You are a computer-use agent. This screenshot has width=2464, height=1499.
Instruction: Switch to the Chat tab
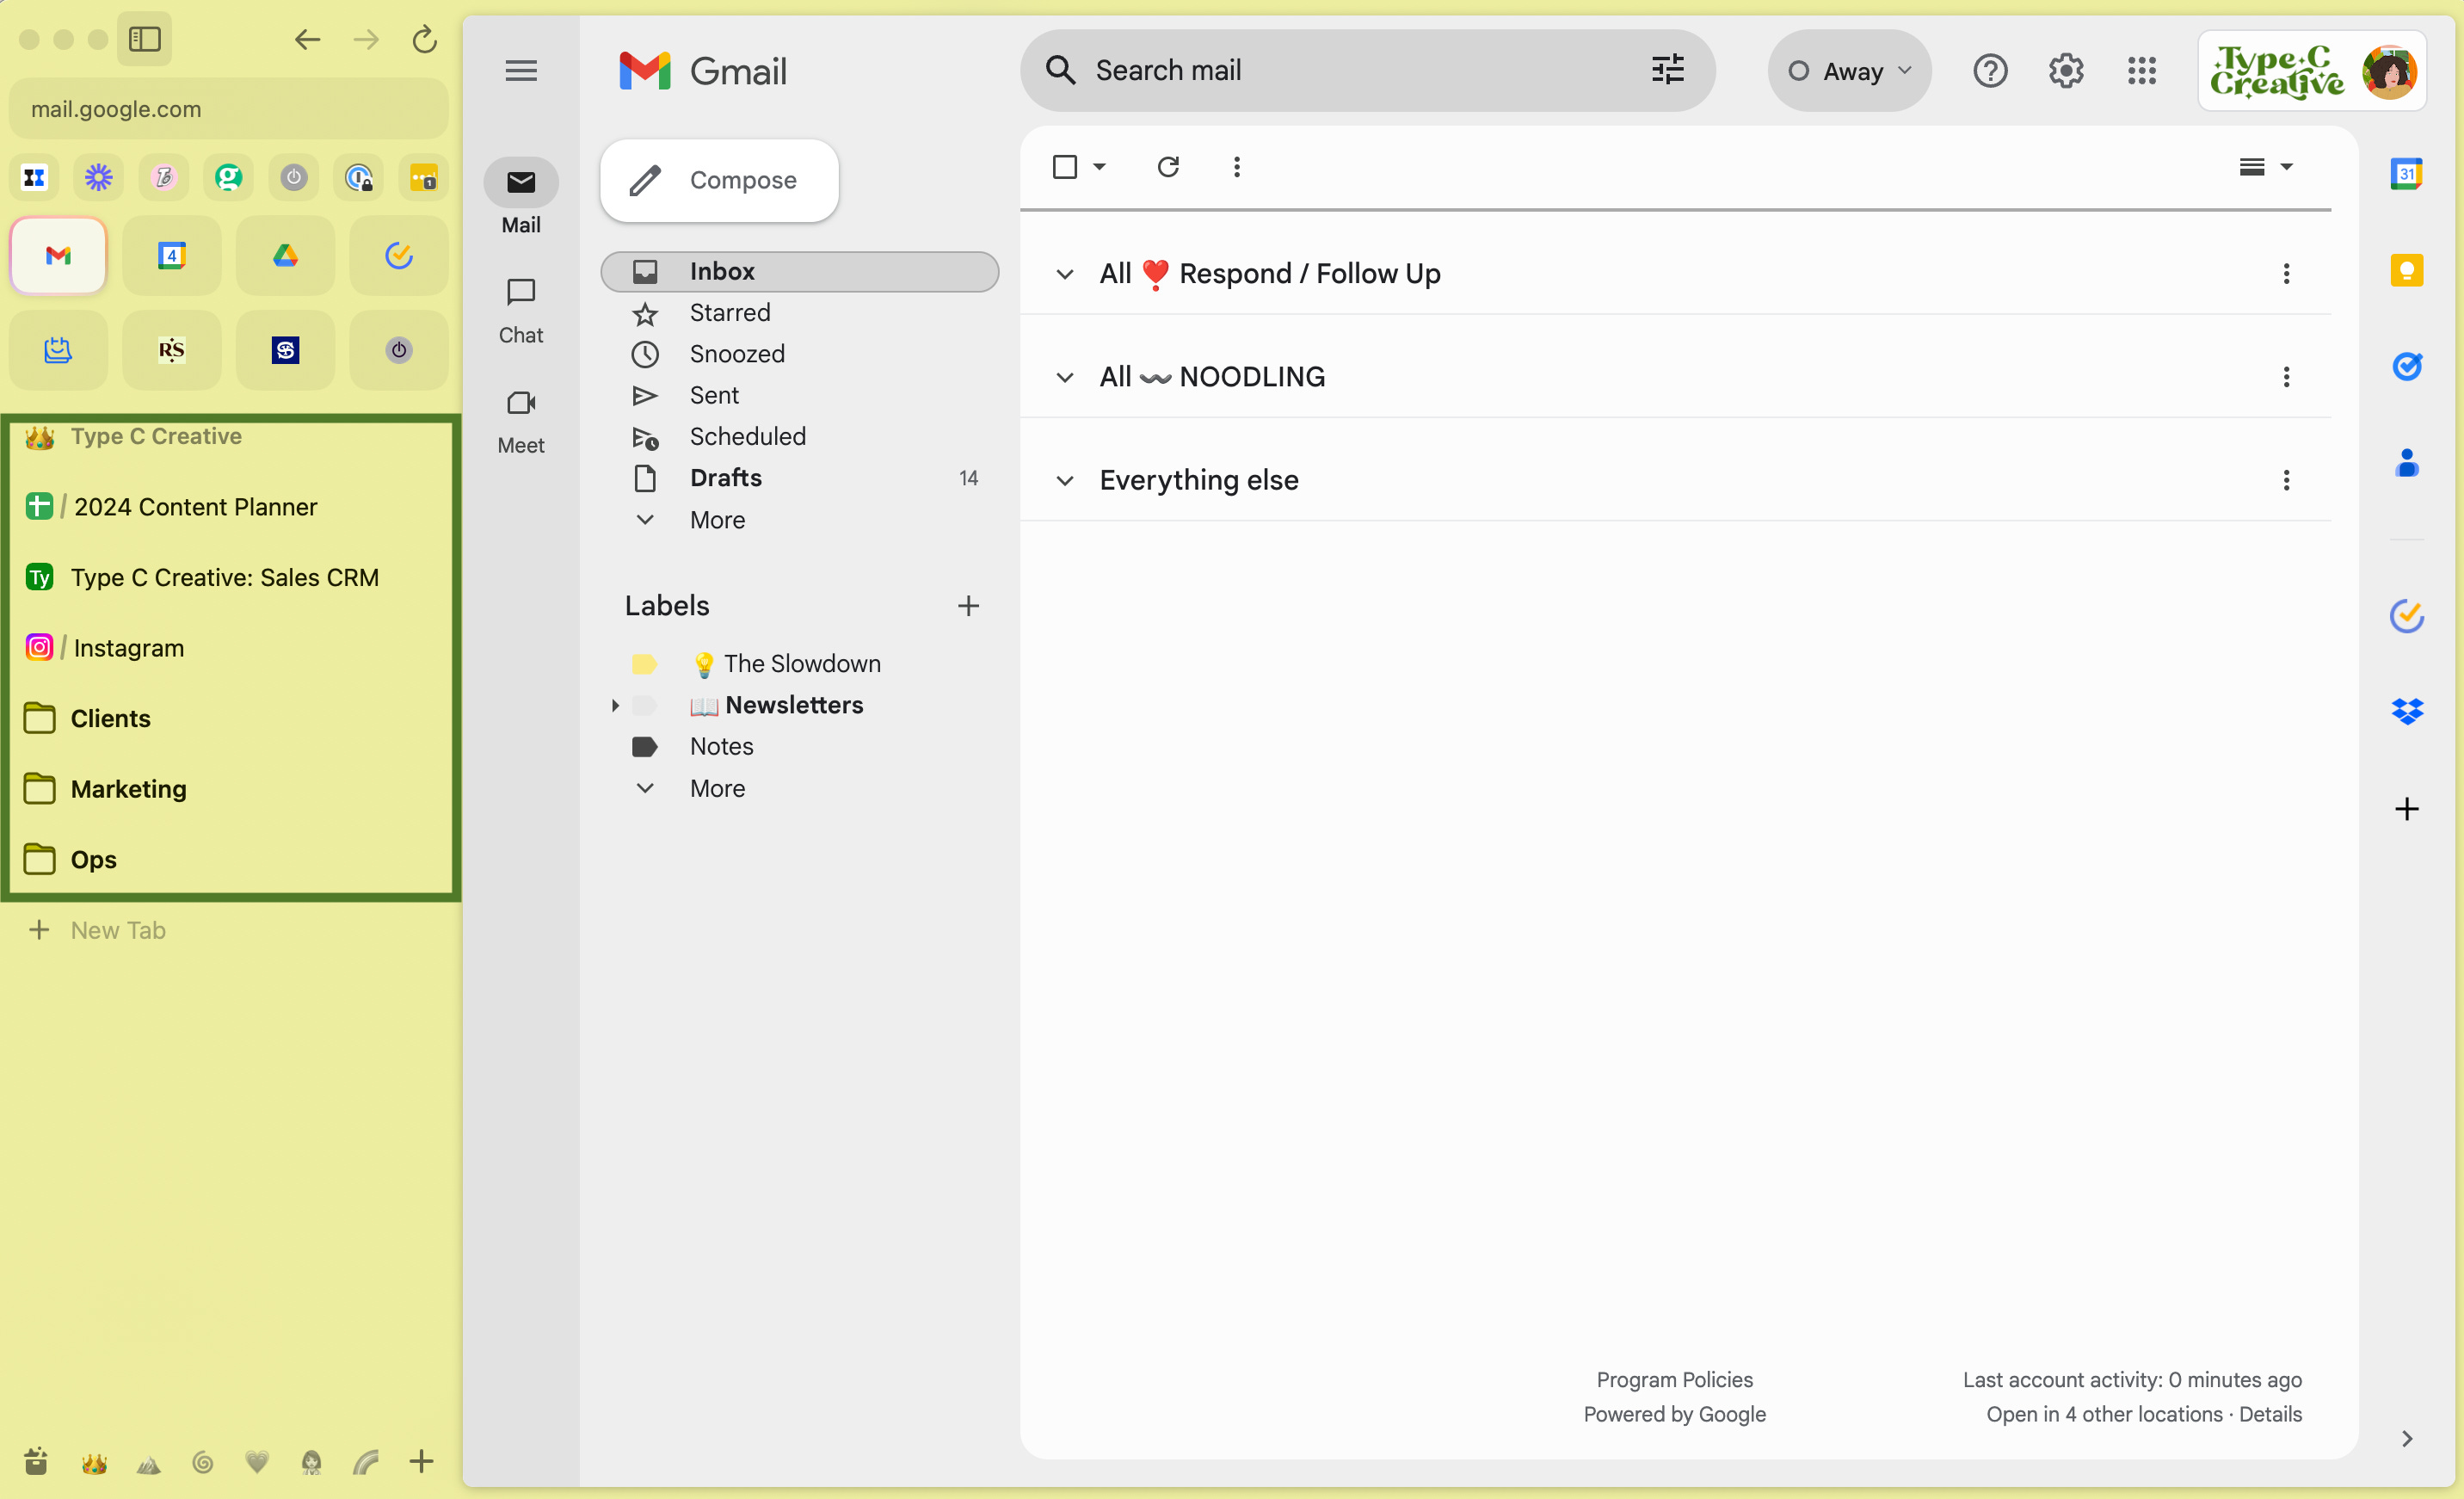click(521, 311)
